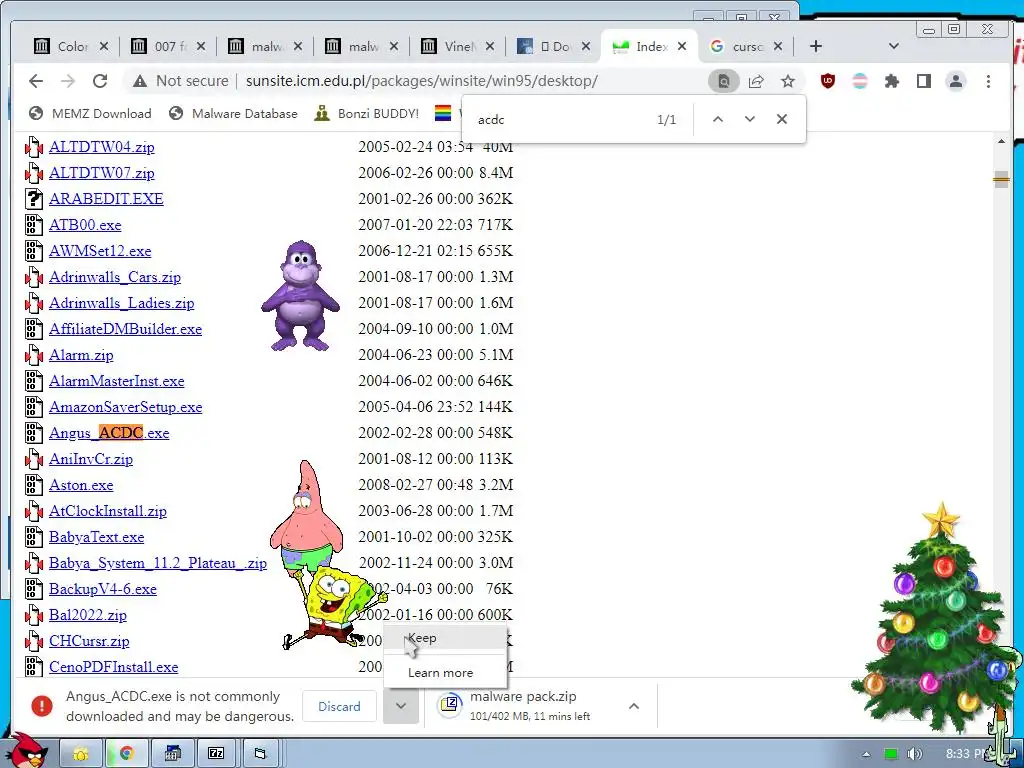This screenshot has height=768, width=1024.
Task: Expand malware pack.zip download options
Action: pos(633,706)
